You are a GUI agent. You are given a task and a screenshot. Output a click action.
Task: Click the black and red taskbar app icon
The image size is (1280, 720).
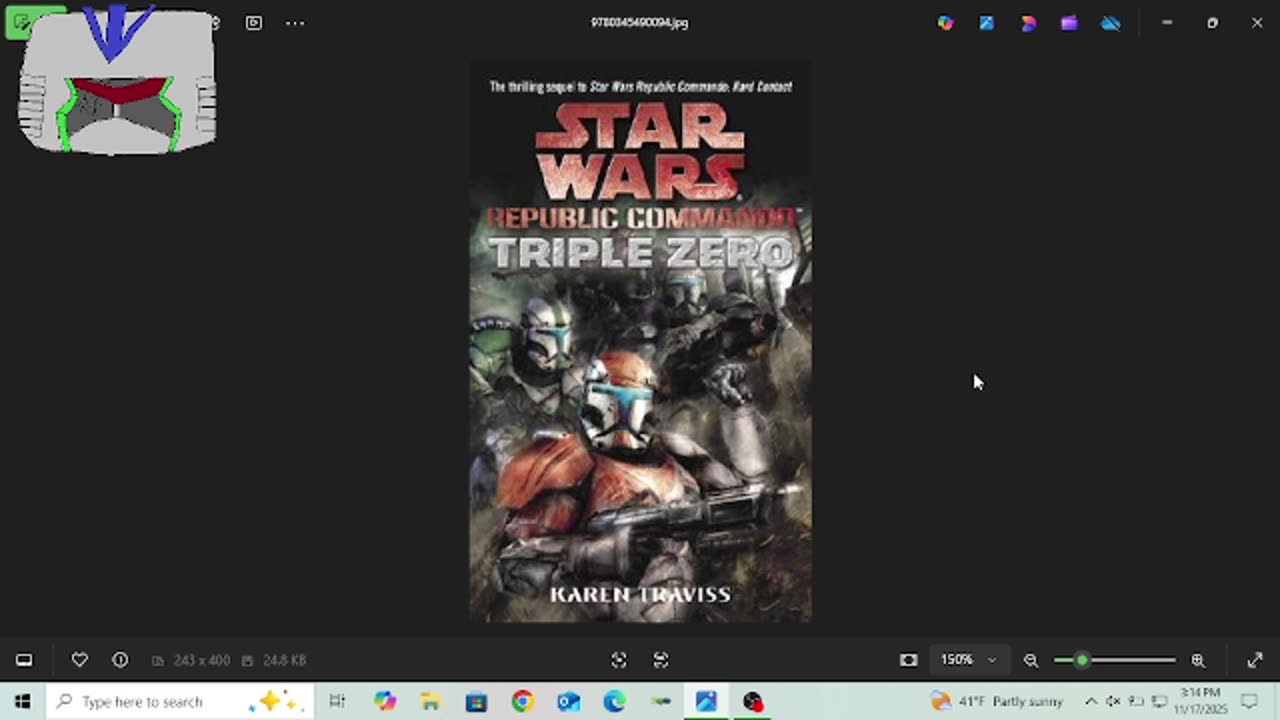(752, 702)
